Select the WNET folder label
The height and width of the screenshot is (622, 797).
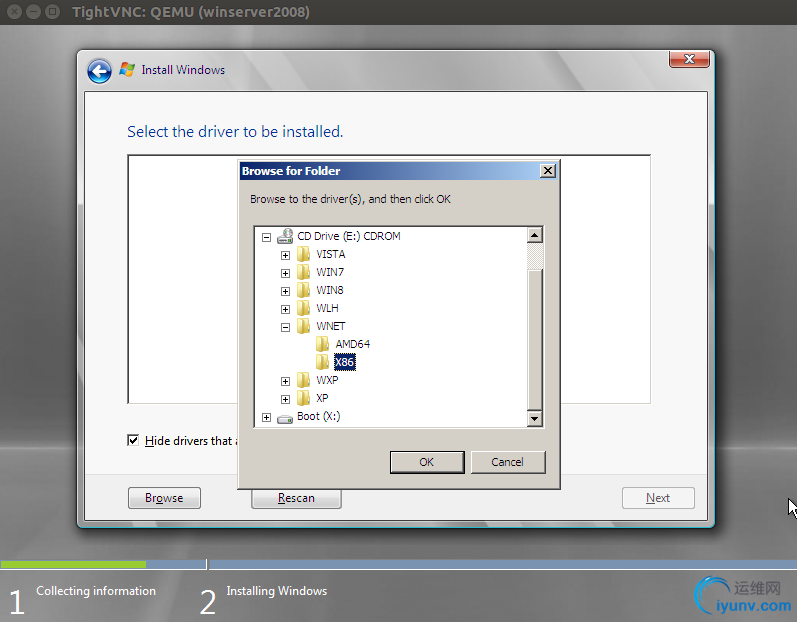pyautogui.click(x=331, y=326)
